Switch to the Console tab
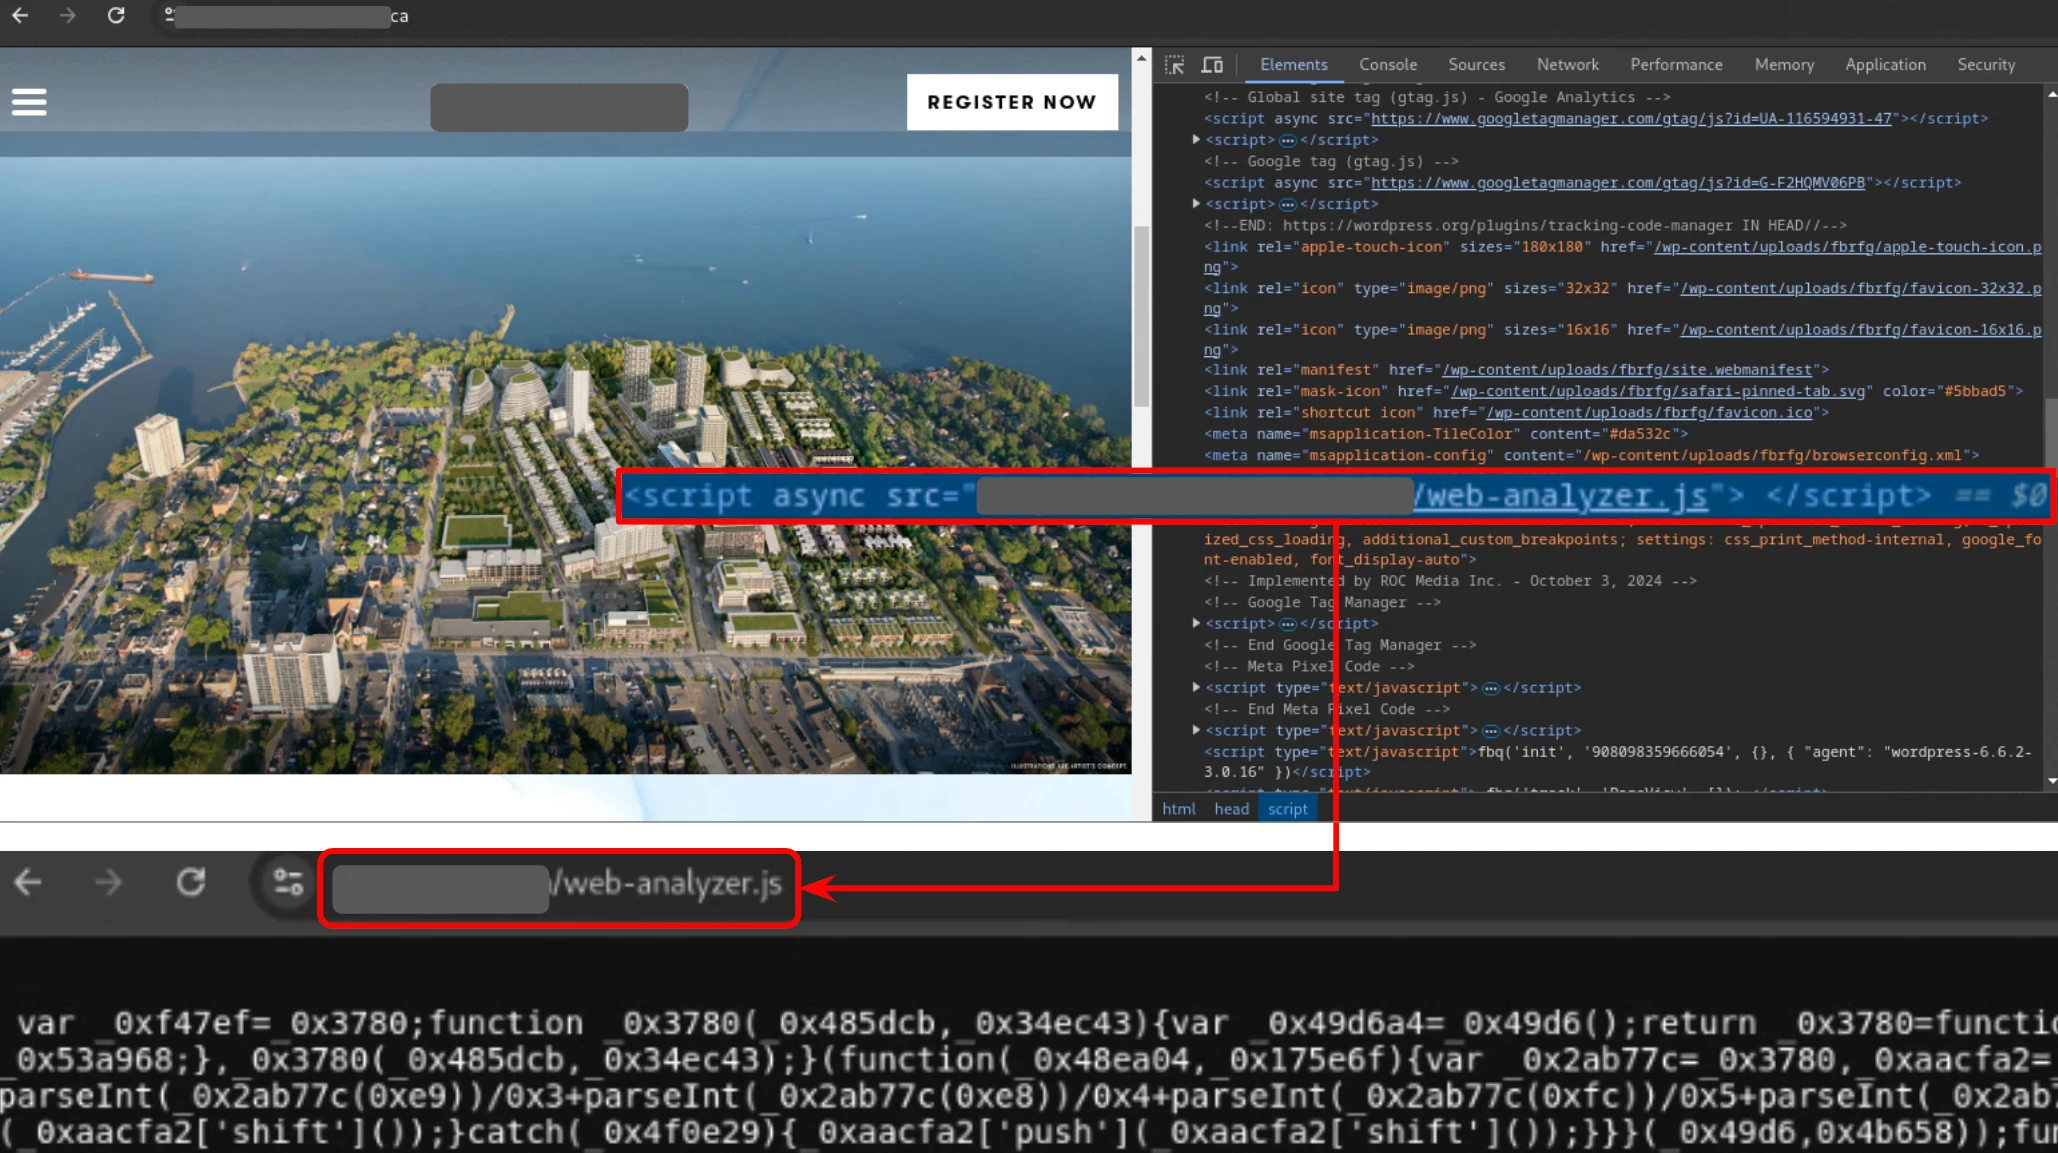The width and height of the screenshot is (2058, 1153). tap(1388, 65)
